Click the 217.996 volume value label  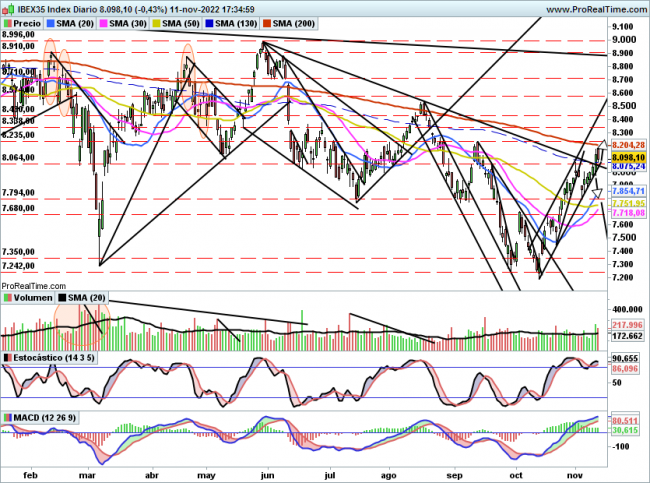625,326
